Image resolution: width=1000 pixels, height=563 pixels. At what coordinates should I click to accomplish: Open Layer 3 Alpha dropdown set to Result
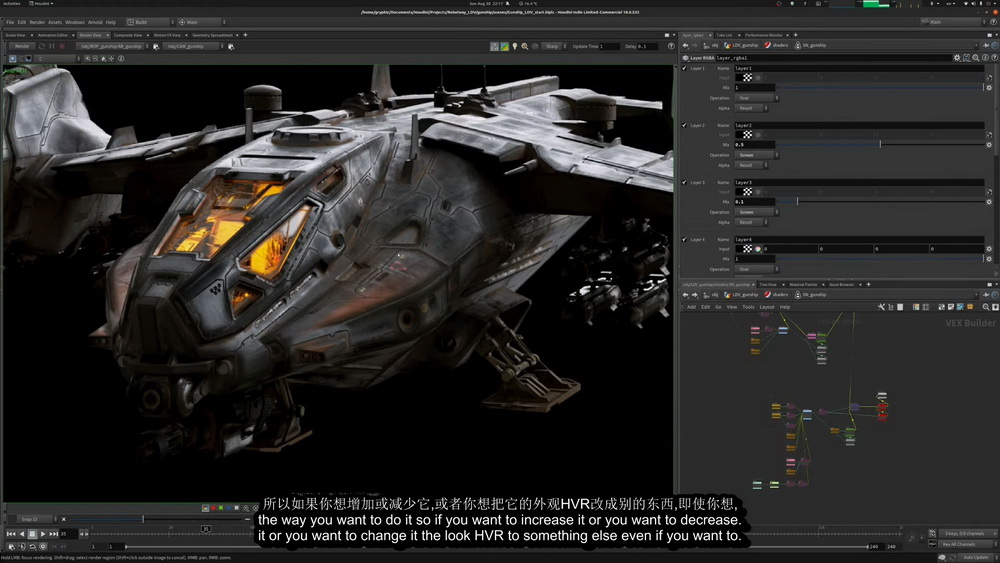[x=751, y=223]
